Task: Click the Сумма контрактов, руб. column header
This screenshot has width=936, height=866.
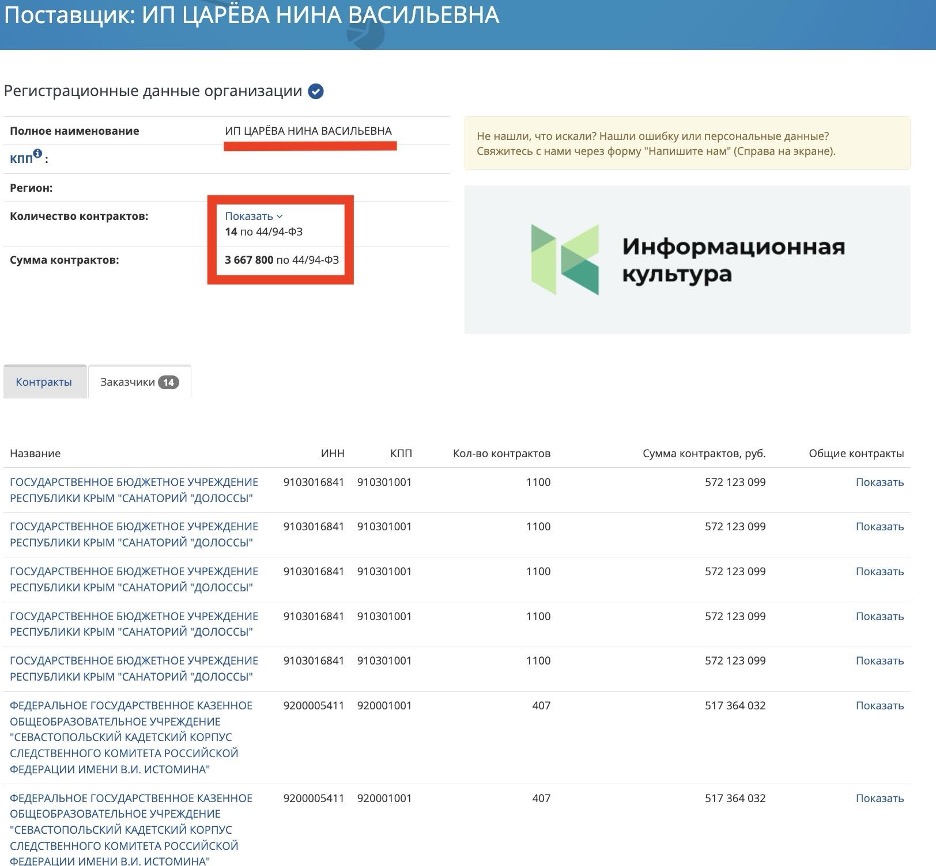Action: (x=703, y=453)
